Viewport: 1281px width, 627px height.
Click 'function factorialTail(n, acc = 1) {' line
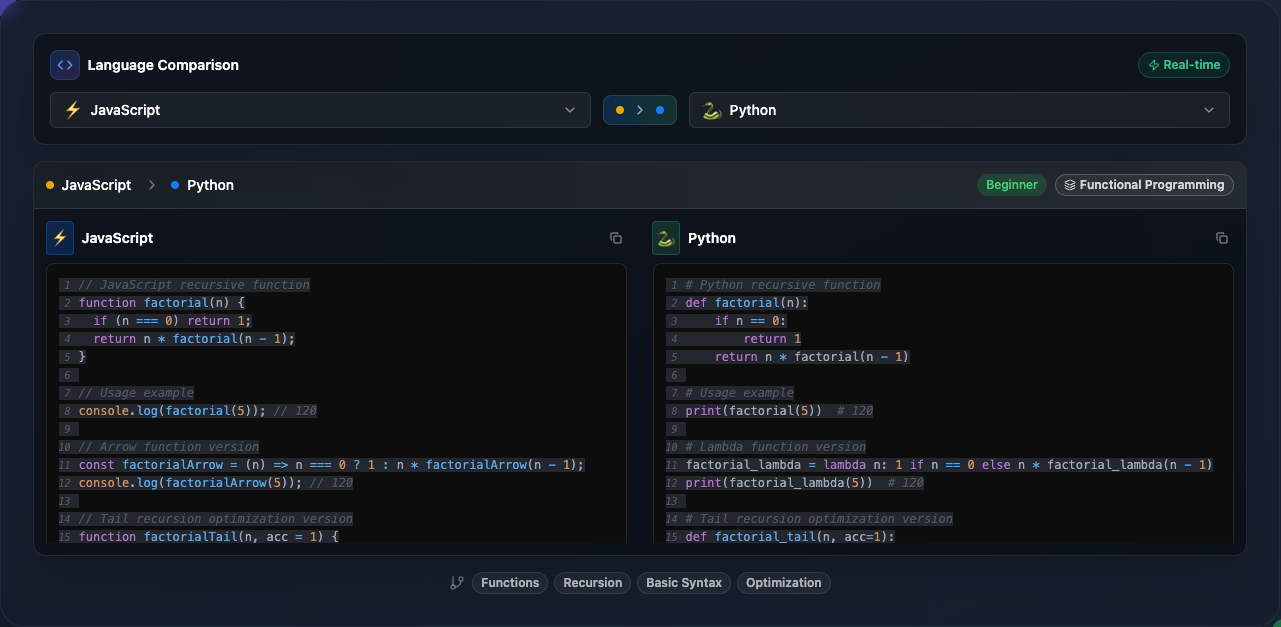(x=208, y=537)
